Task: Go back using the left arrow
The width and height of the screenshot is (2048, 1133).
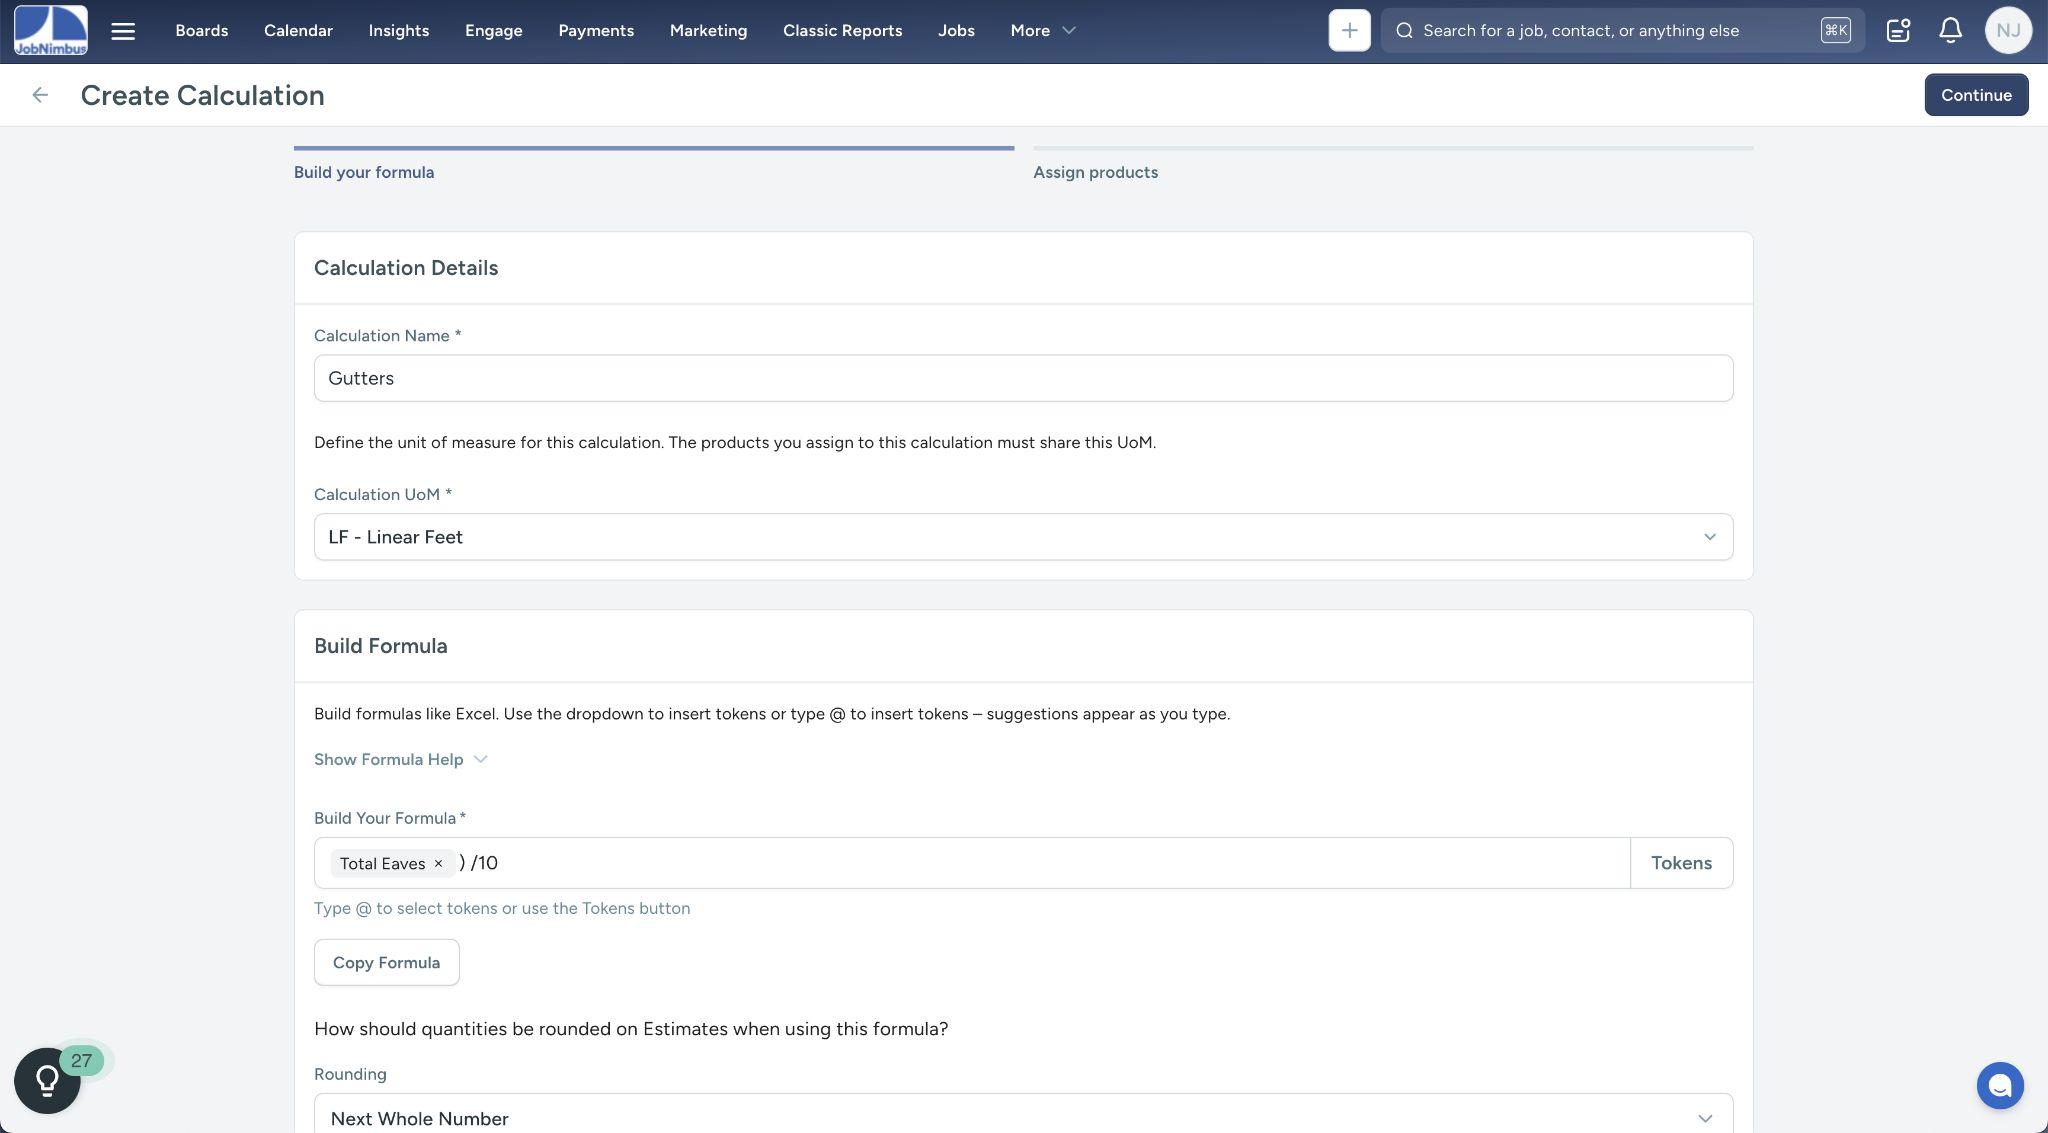Action: tap(40, 95)
